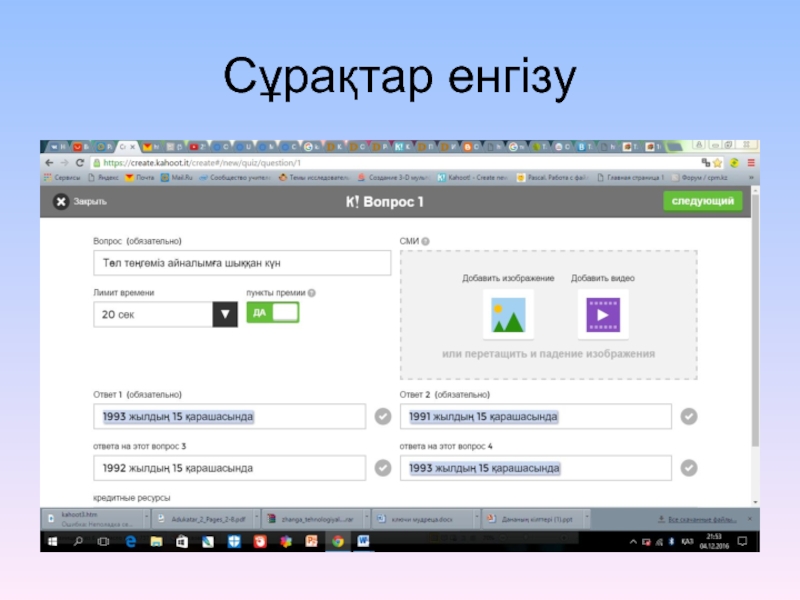The height and width of the screenshot is (600, 800).
Task: Close the active Kahoot tab
Action: pyautogui.click(x=133, y=147)
